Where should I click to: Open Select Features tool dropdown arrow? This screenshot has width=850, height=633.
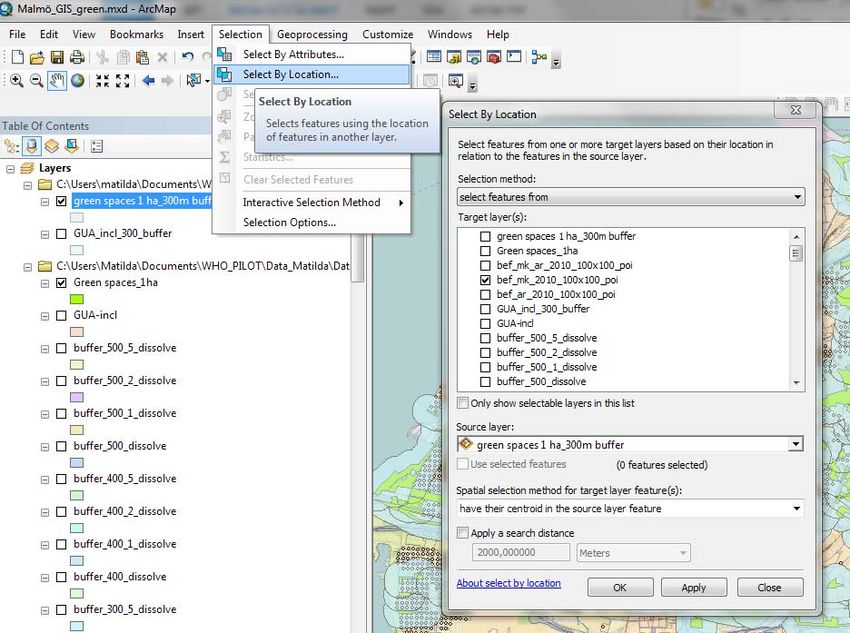(x=207, y=81)
